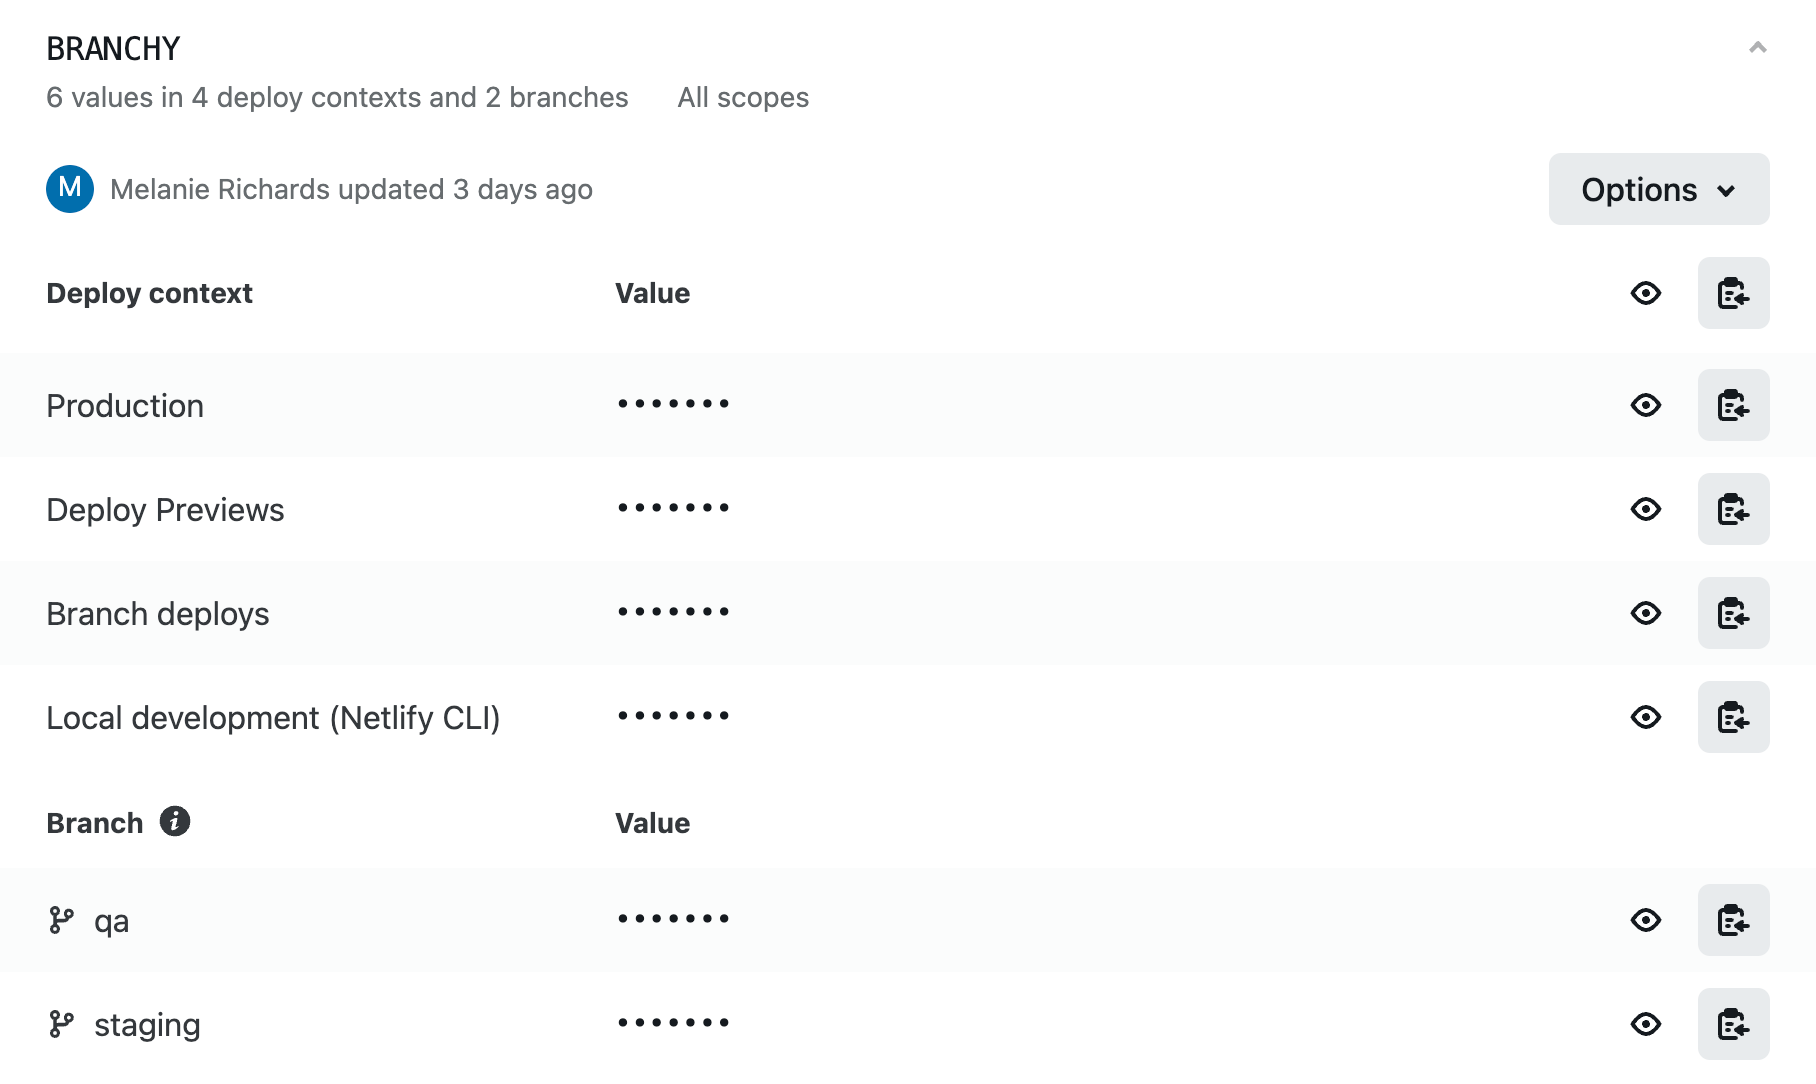Click the All scopes label
The image size is (1816, 1084).
click(x=743, y=97)
